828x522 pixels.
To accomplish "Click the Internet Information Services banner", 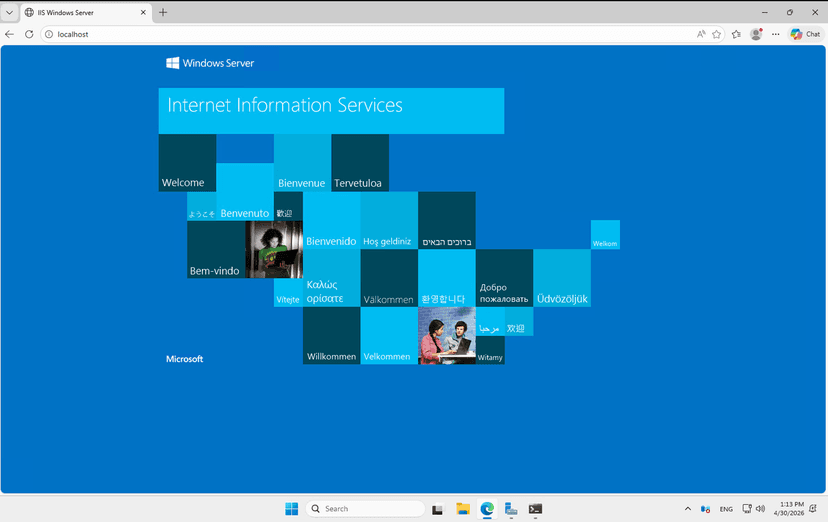I will (x=331, y=111).
